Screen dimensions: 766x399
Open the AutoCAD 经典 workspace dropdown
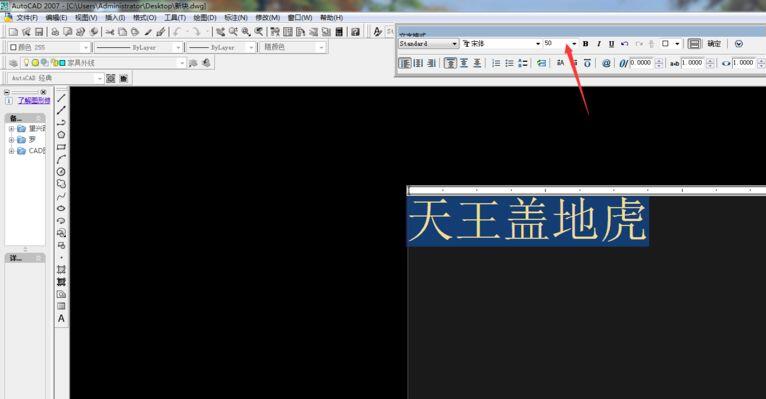[x=100, y=78]
